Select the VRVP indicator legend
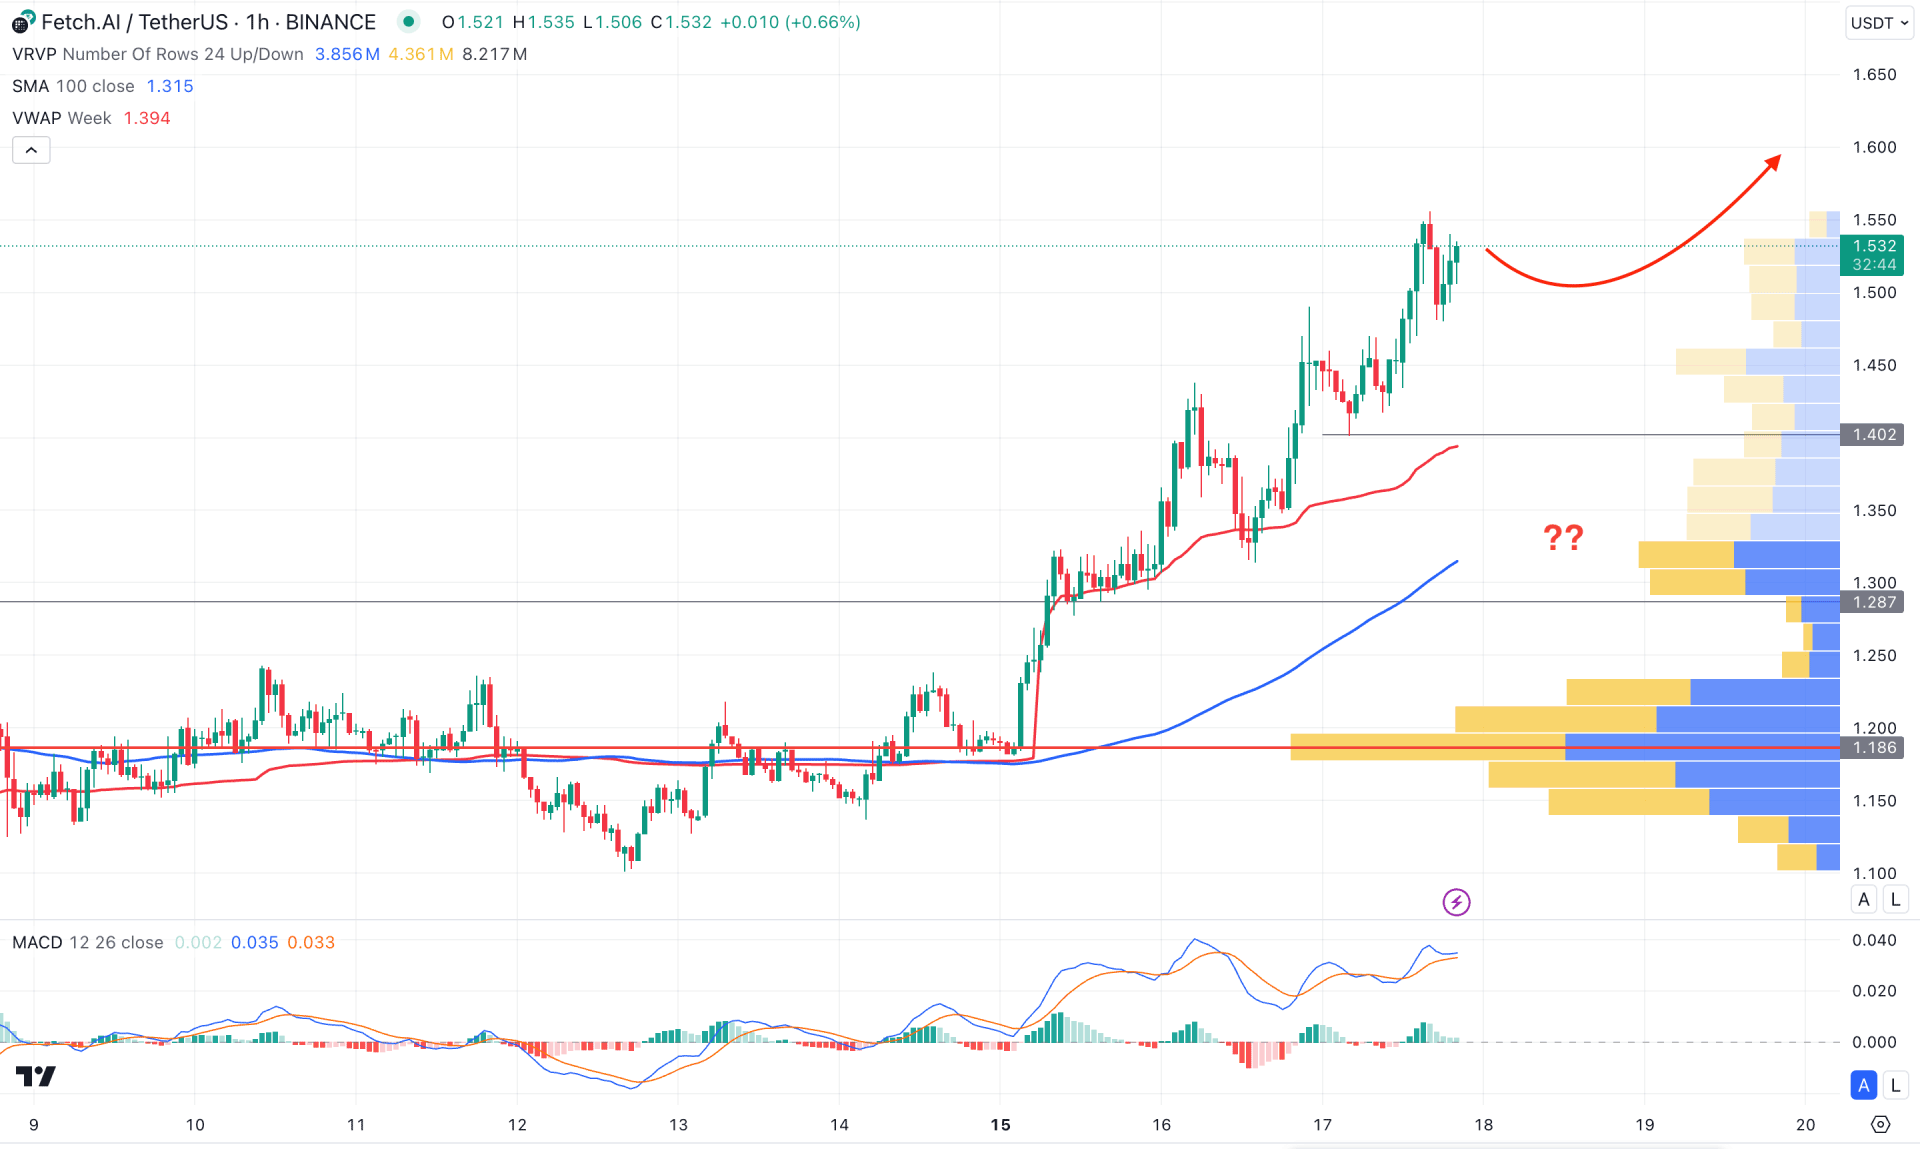Image resolution: width=1920 pixels, height=1149 pixels. coord(158,54)
